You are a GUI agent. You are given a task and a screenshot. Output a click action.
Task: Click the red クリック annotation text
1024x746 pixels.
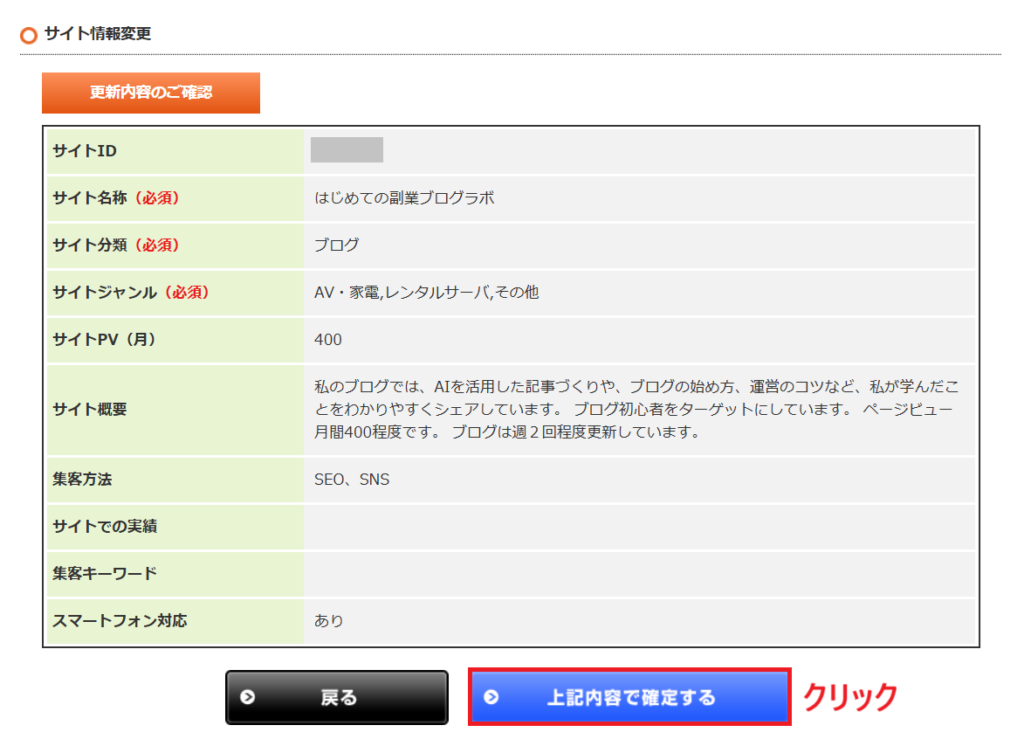click(x=852, y=697)
